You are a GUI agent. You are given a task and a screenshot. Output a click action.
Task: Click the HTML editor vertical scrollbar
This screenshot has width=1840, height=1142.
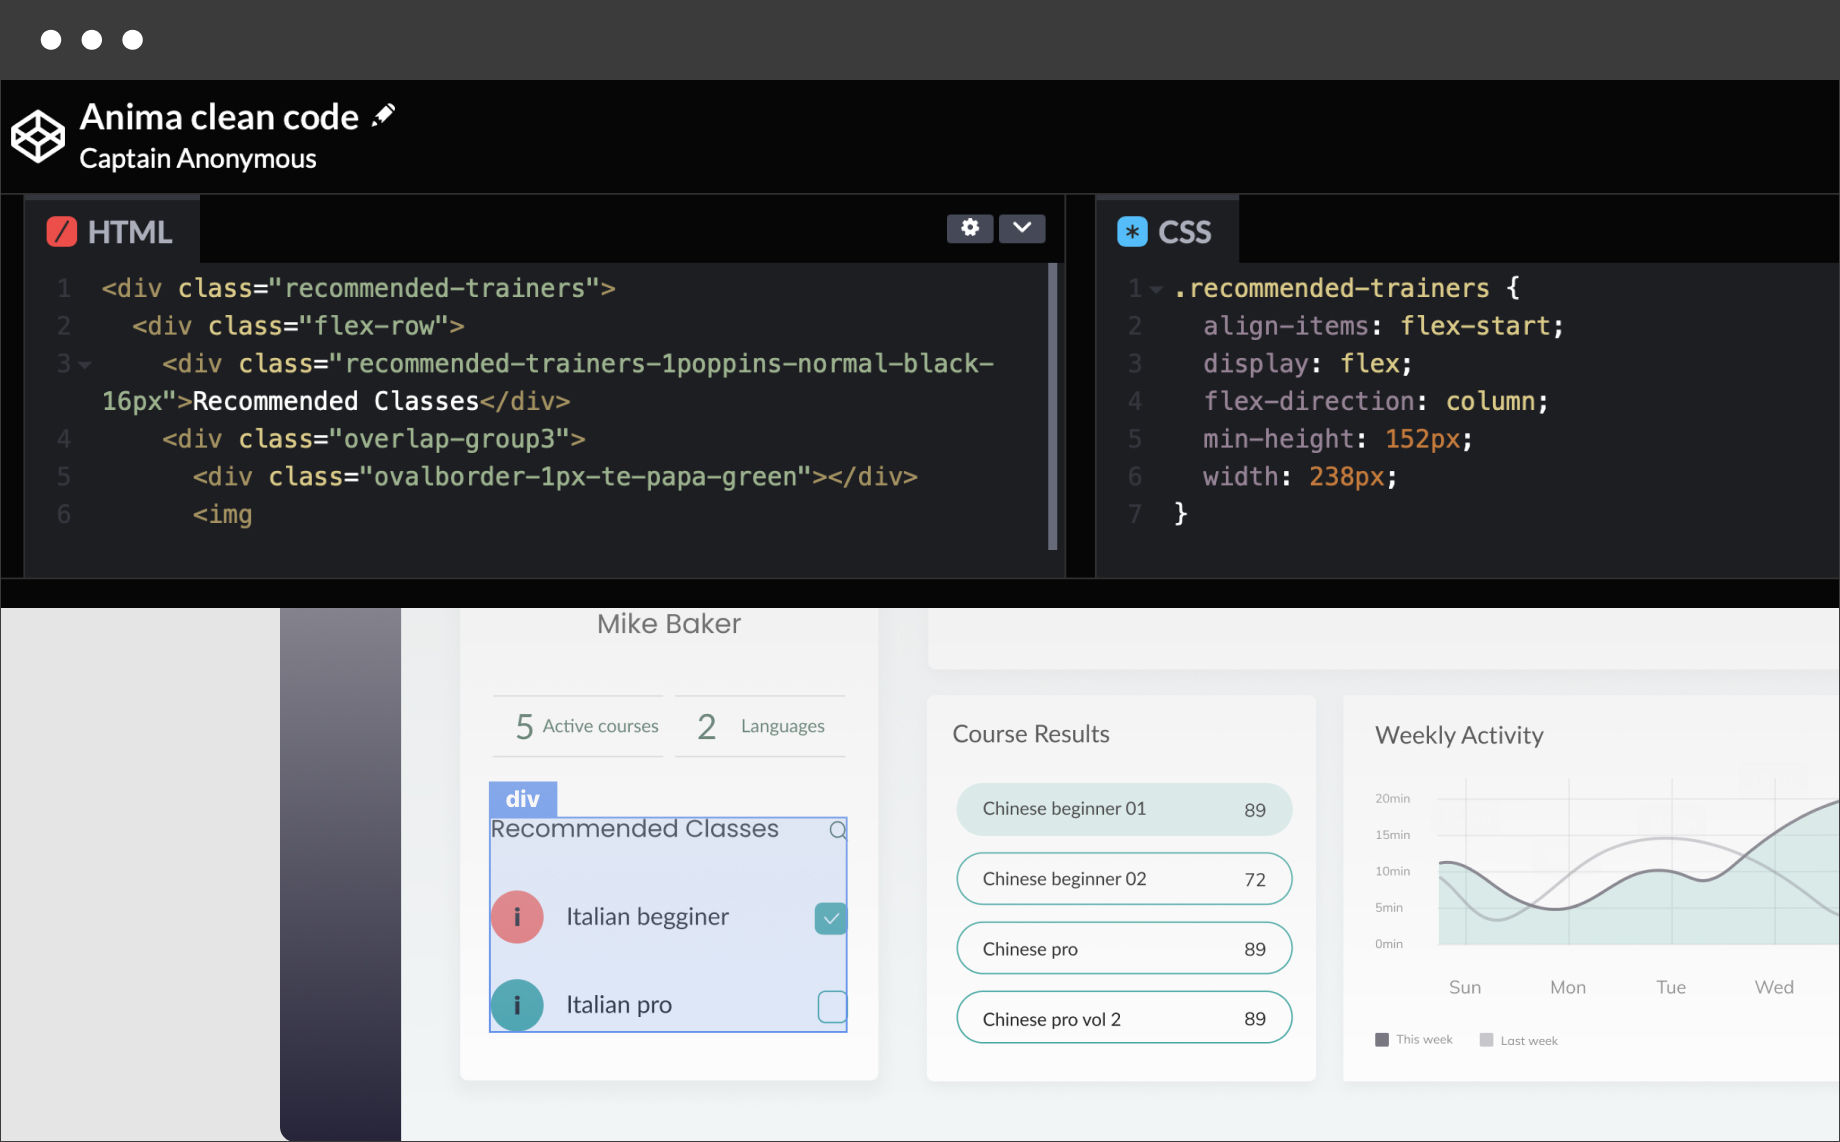point(1052,406)
